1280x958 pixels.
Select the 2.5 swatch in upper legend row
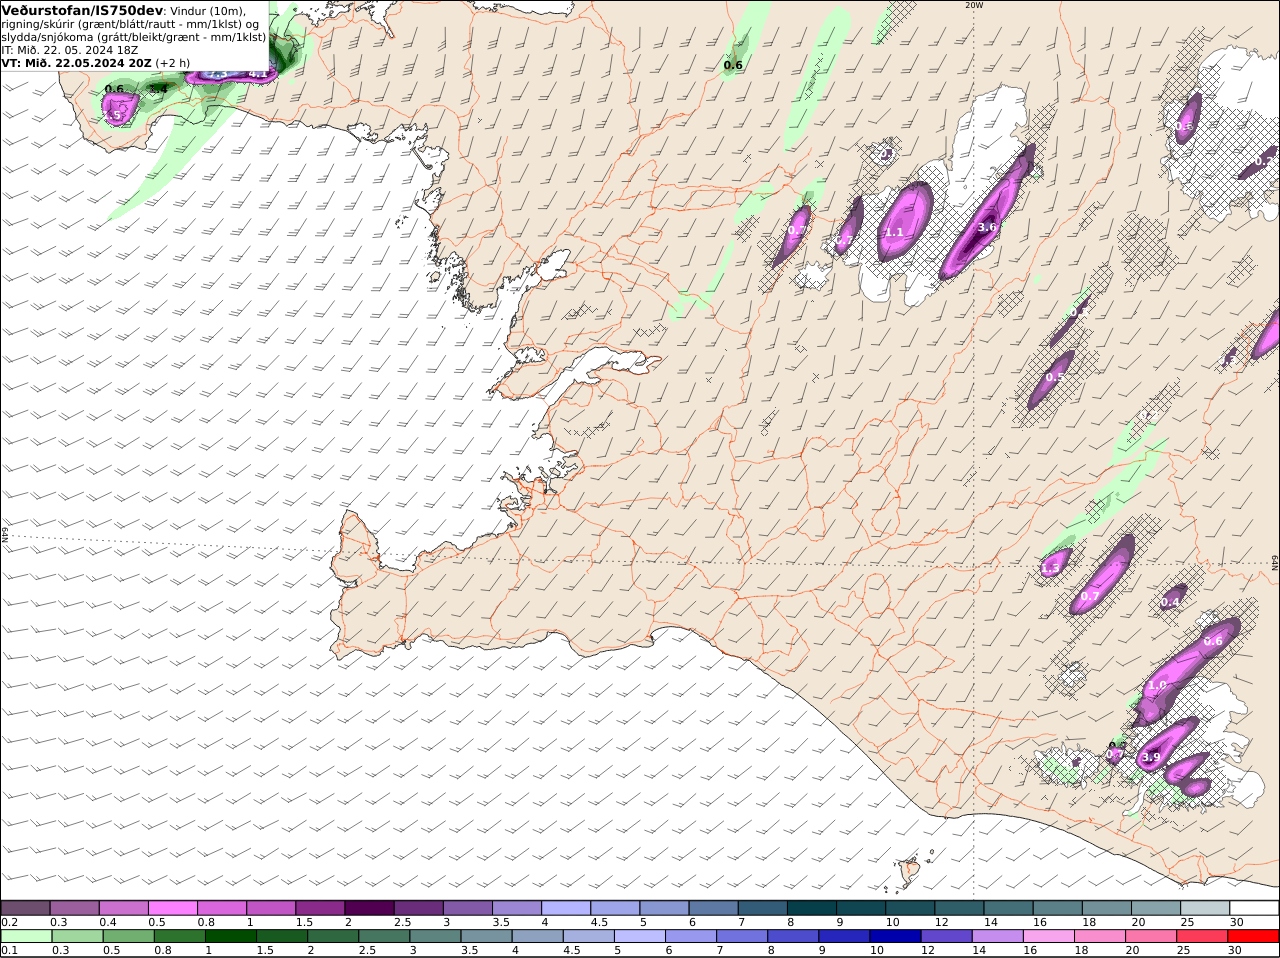418,908
